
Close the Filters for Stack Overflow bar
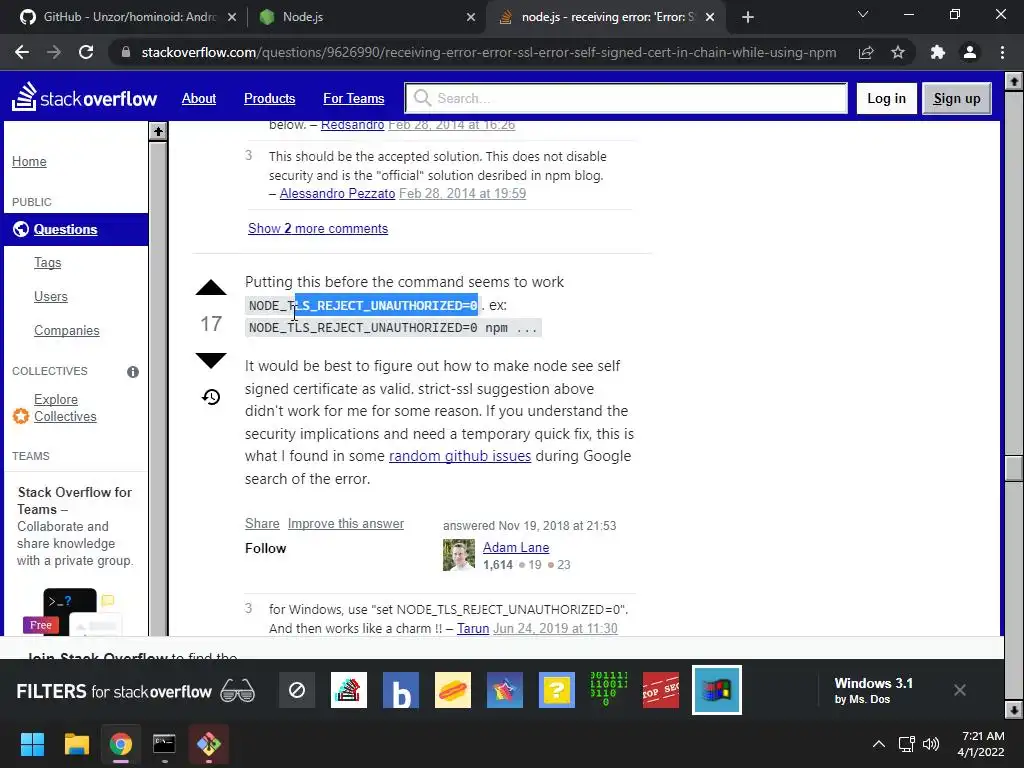coord(959,690)
